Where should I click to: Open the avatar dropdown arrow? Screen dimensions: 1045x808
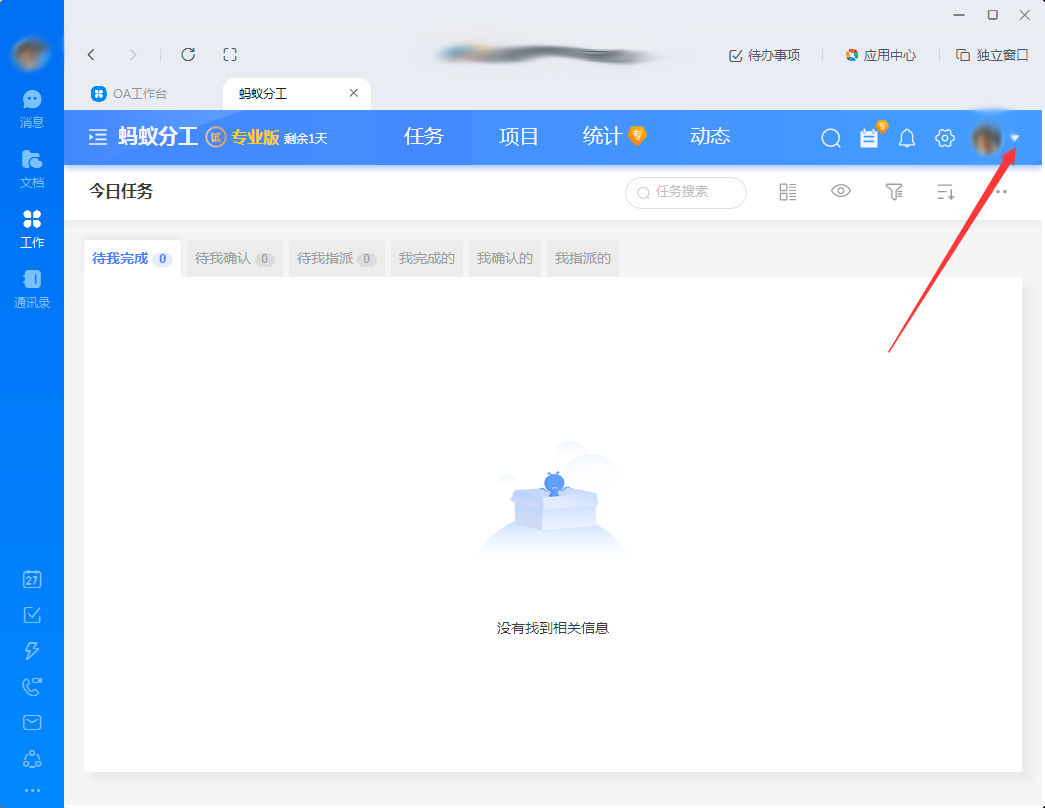[1017, 138]
